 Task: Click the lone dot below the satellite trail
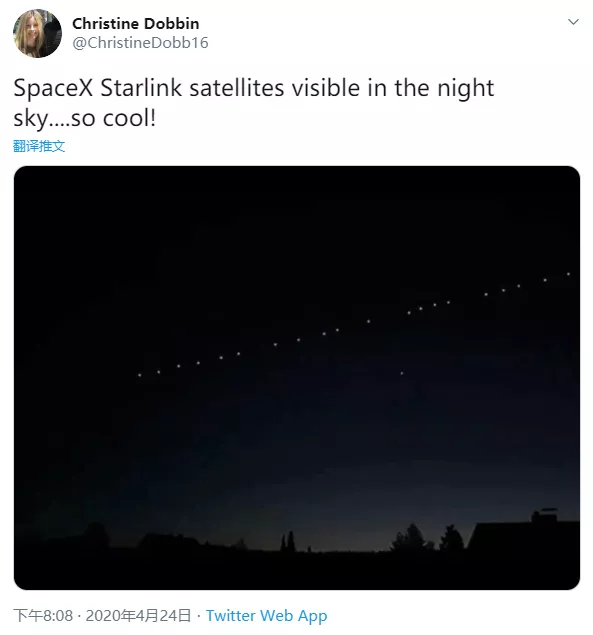coord(402,373)
